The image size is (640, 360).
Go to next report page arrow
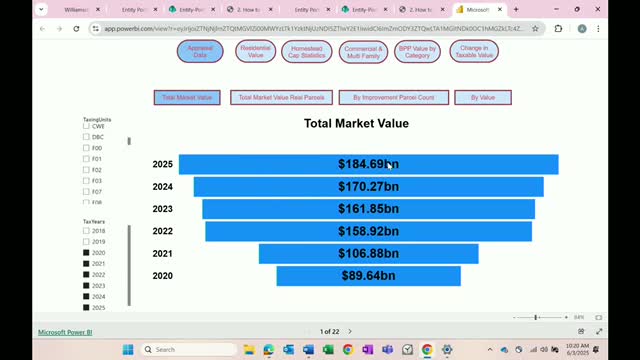point(350,331)
